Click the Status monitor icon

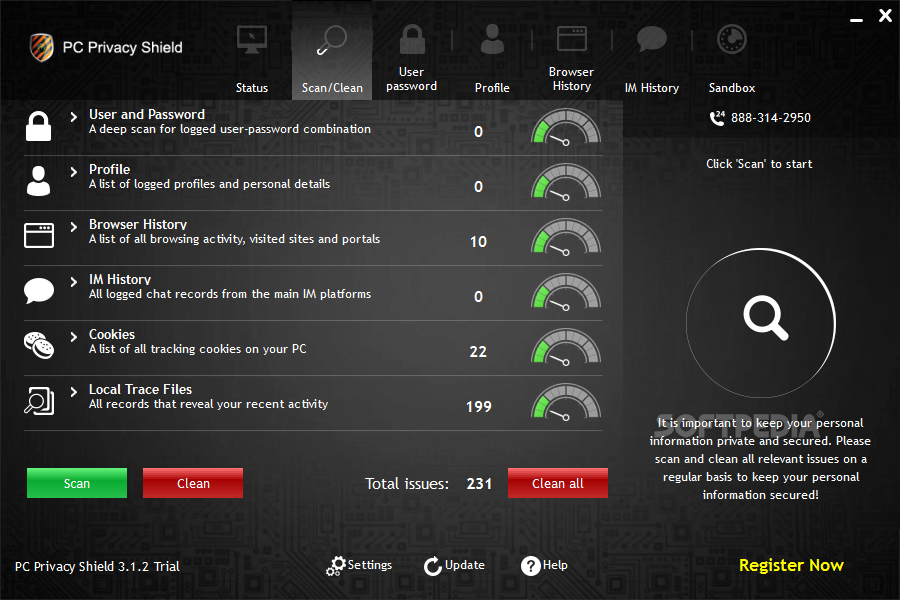coord(251,40)
